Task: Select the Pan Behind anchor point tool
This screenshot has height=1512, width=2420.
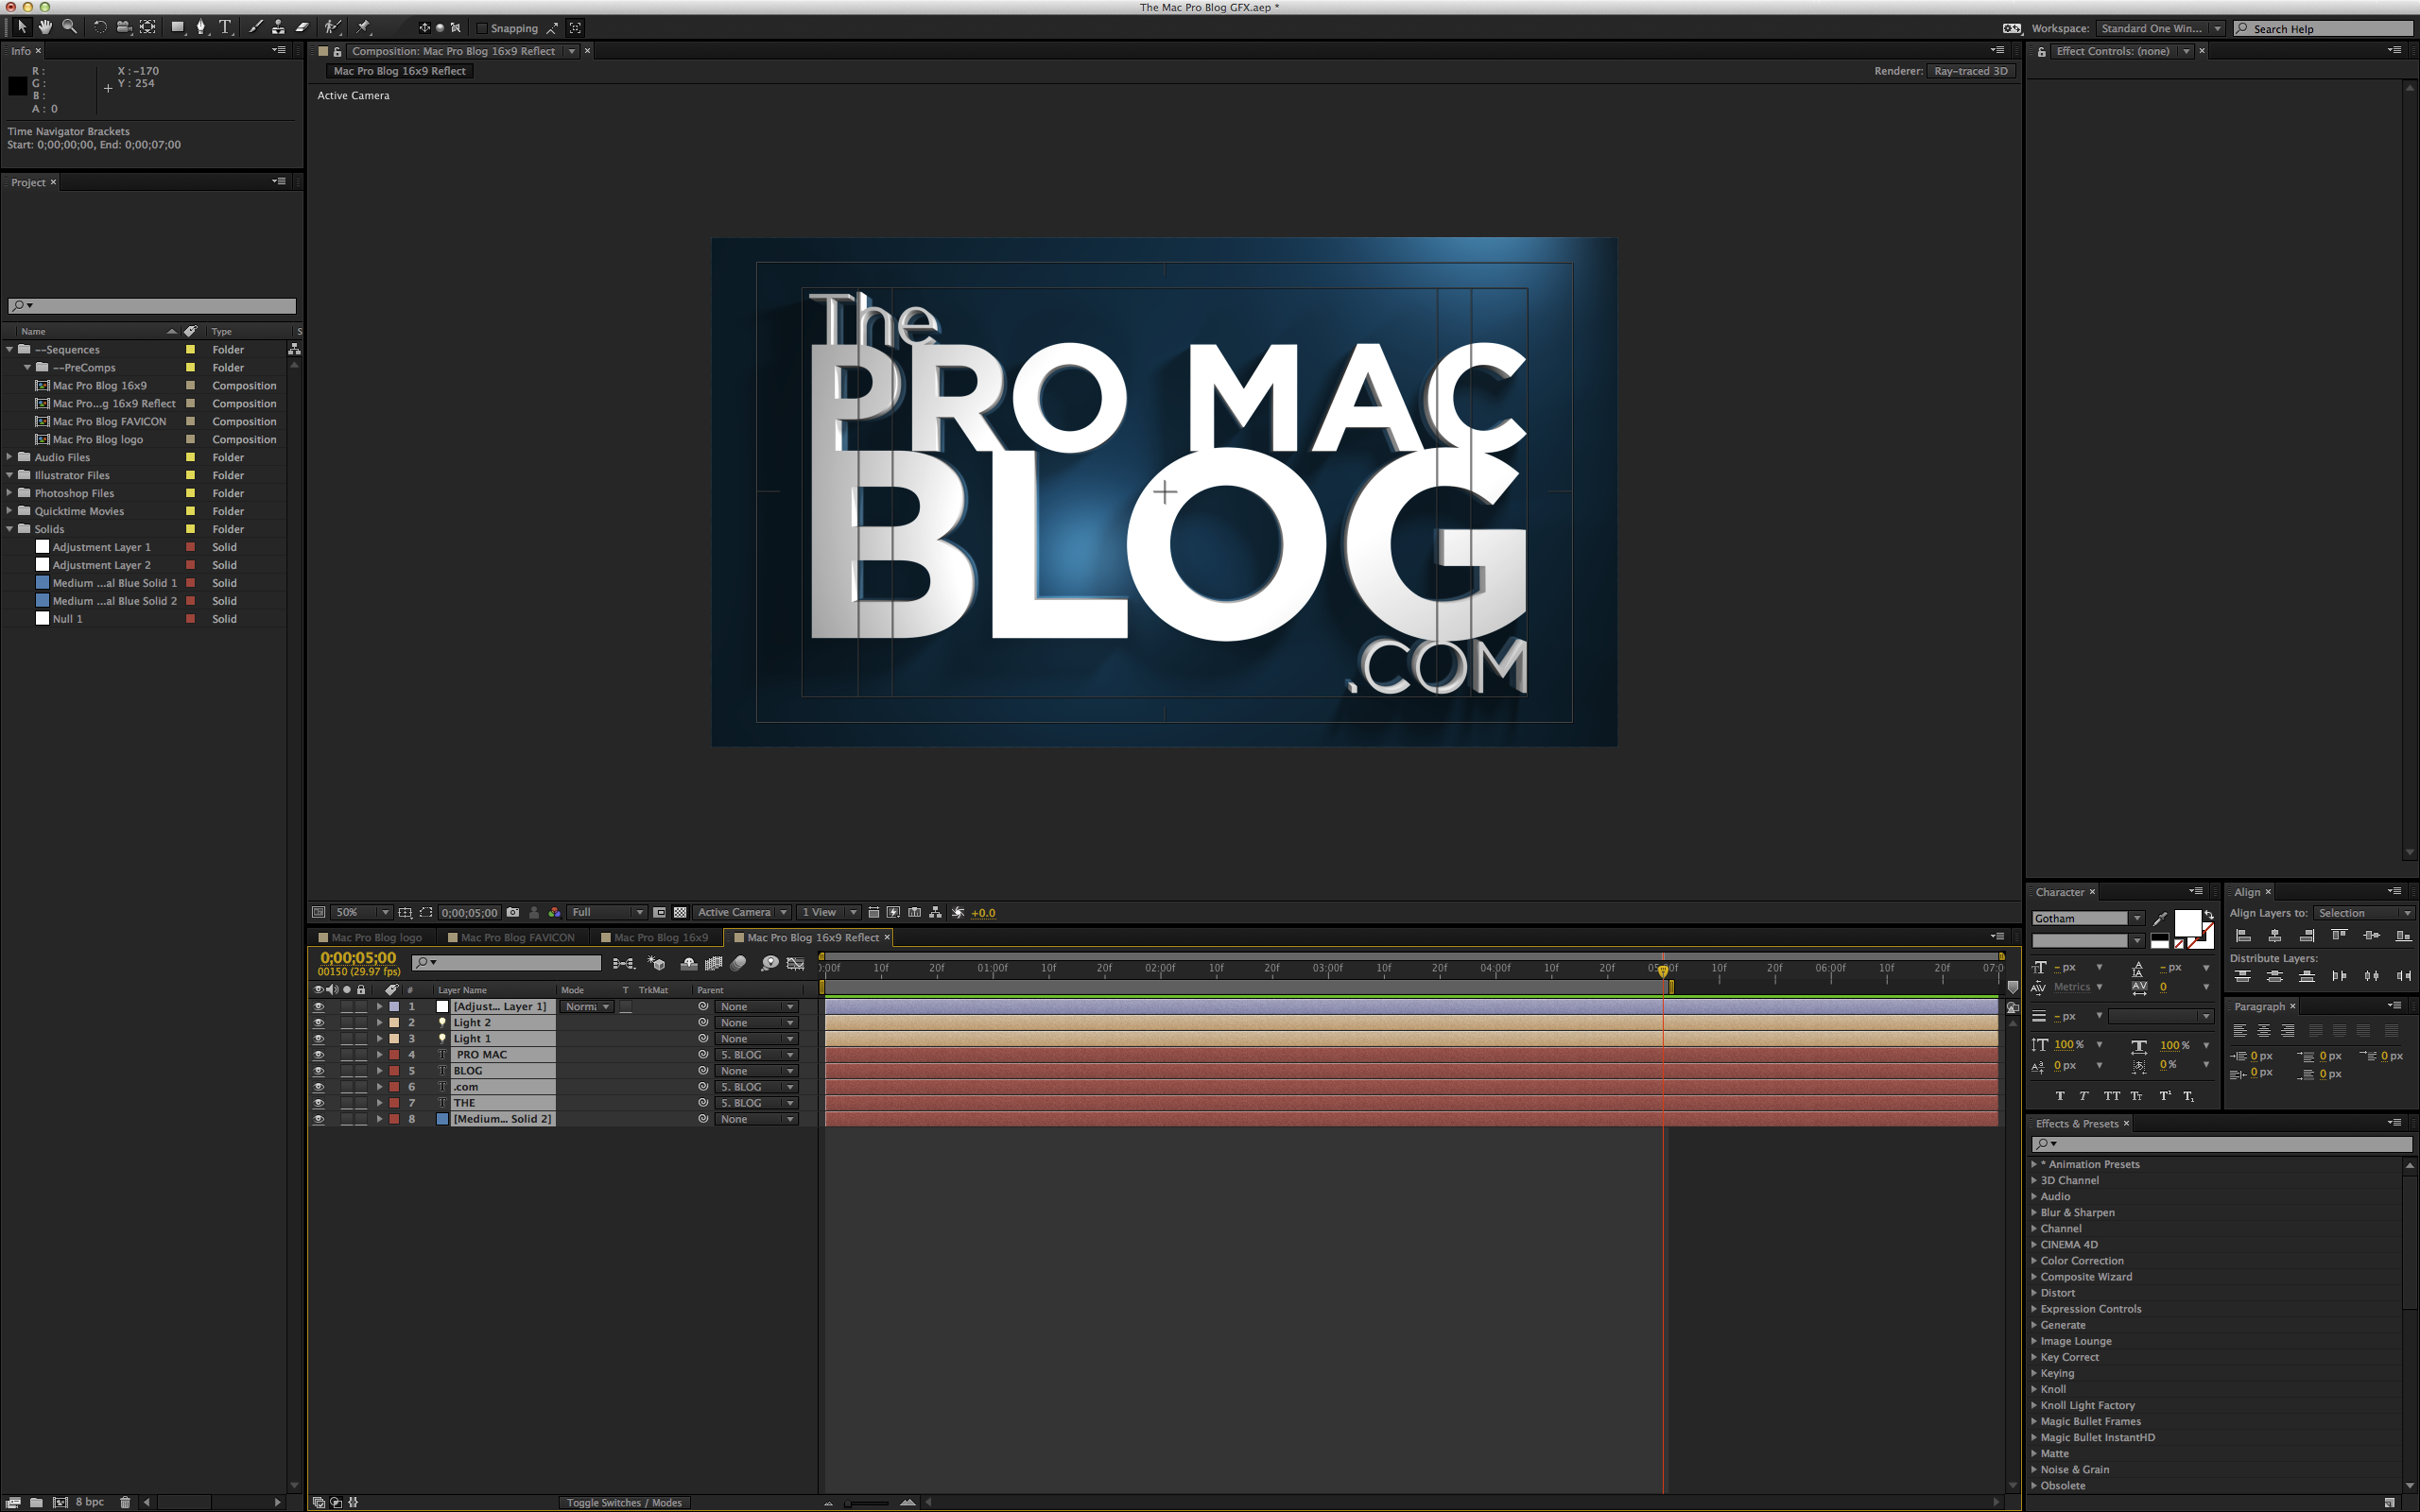Action: coord(148,27)
